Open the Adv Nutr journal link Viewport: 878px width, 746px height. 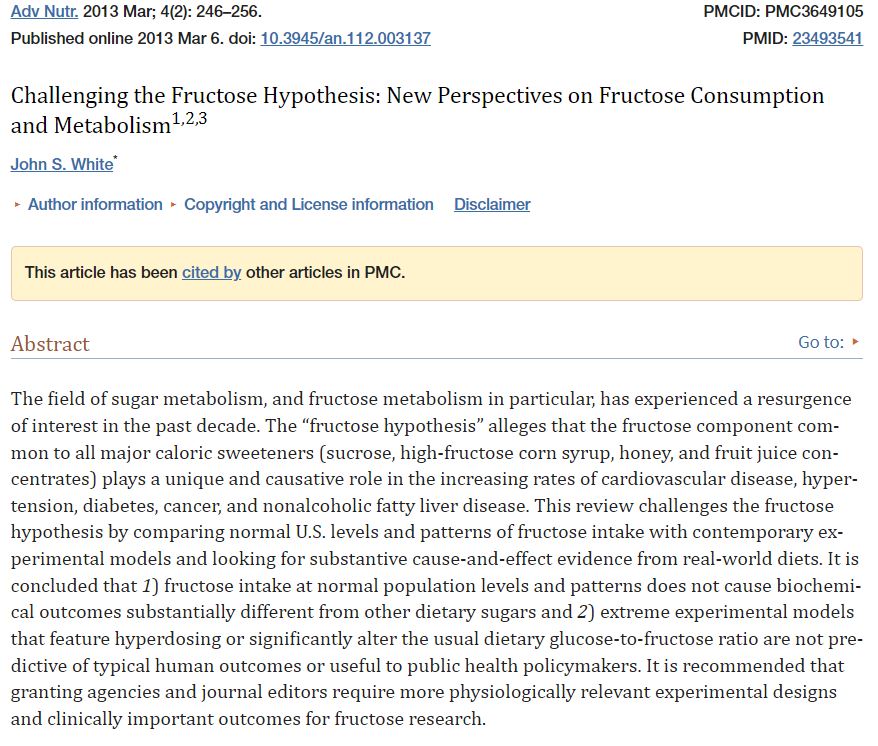[x=44, y=11]
